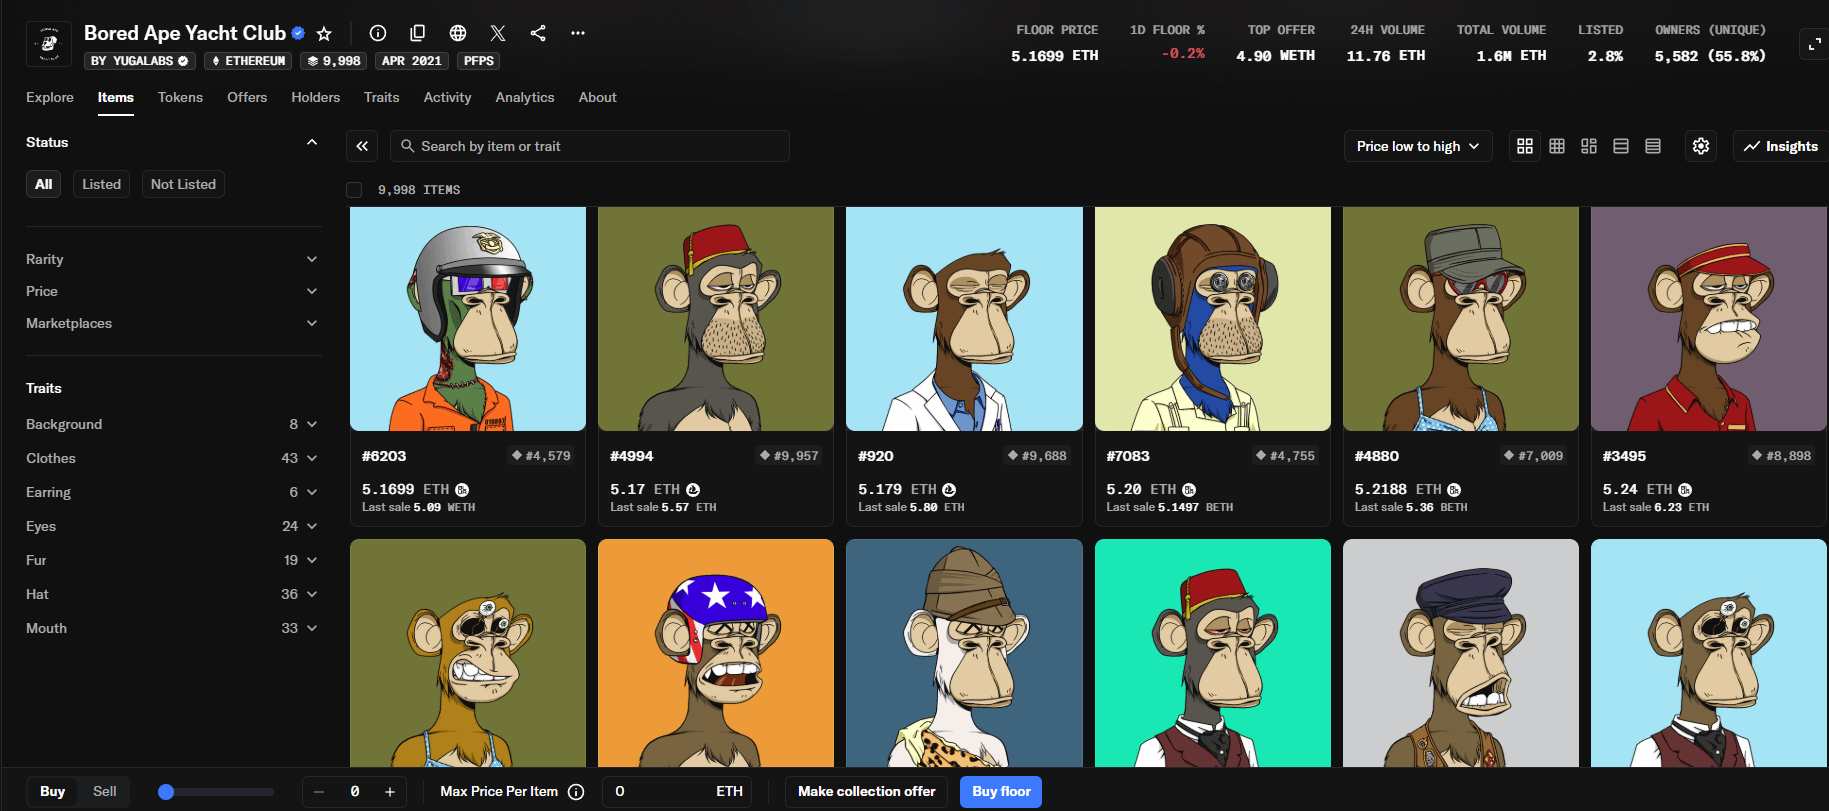Open the Holders tab
Screen dimensions: 1829x811
coord(316,97)
